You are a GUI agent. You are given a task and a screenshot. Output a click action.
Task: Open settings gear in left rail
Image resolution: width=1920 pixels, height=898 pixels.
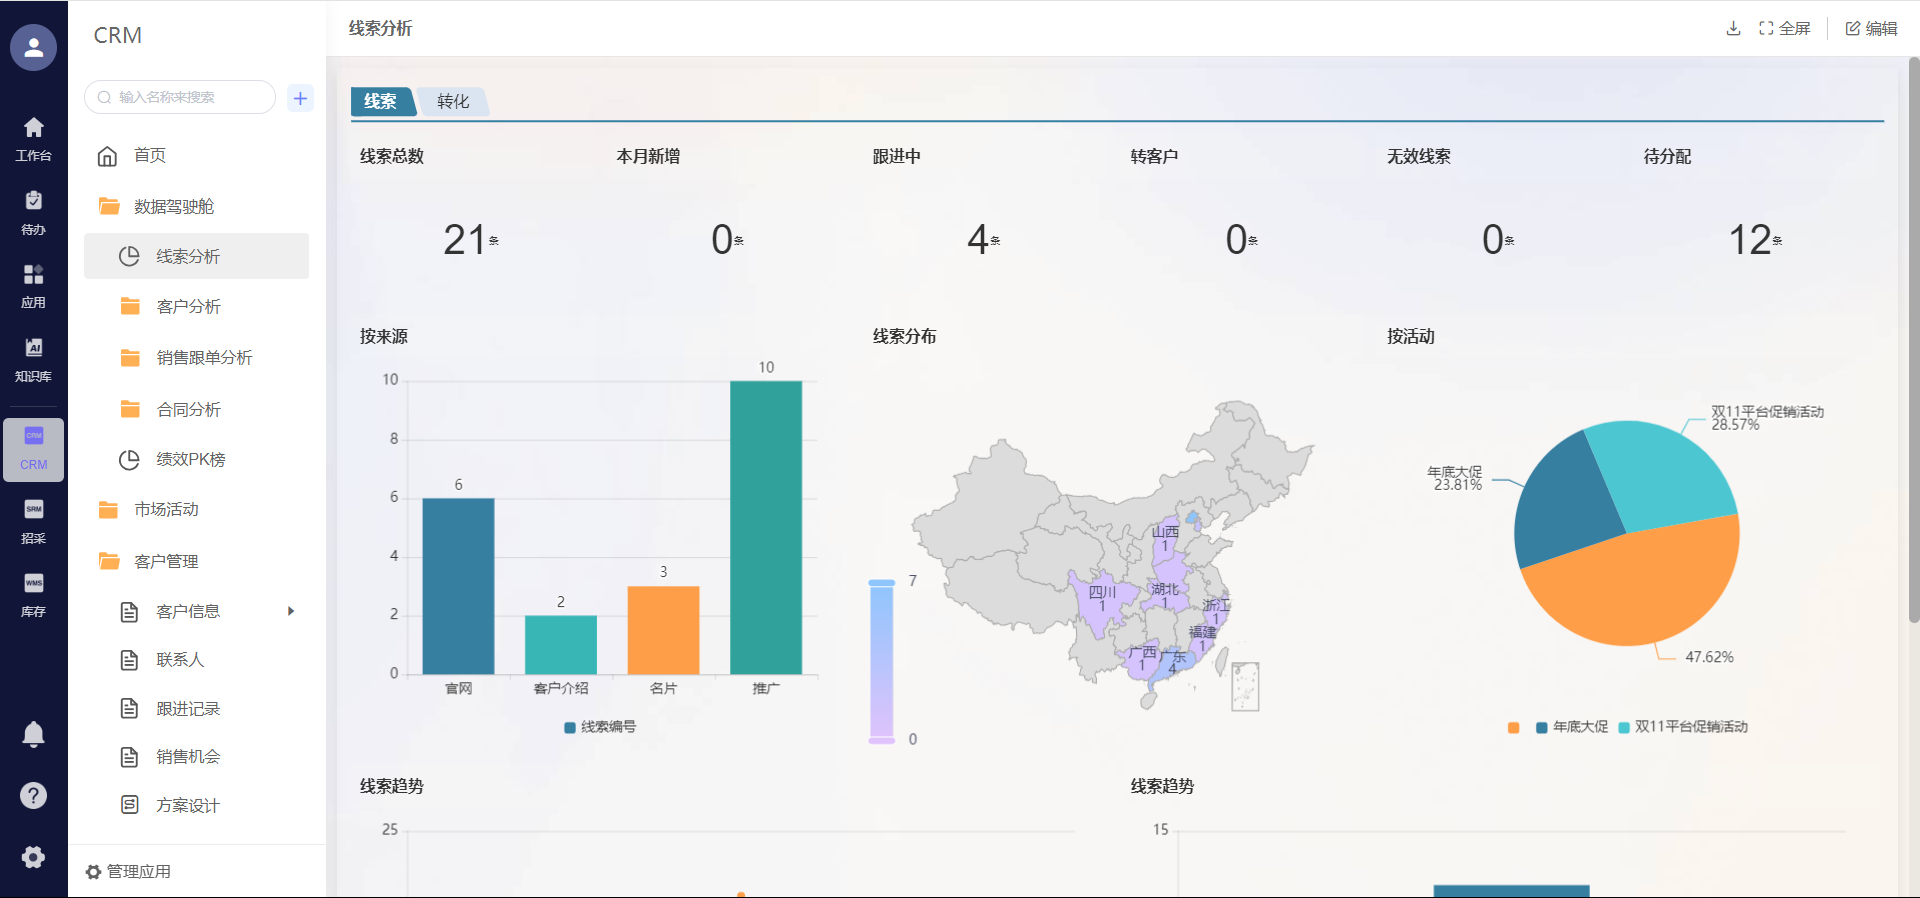[x=33, y=857]
